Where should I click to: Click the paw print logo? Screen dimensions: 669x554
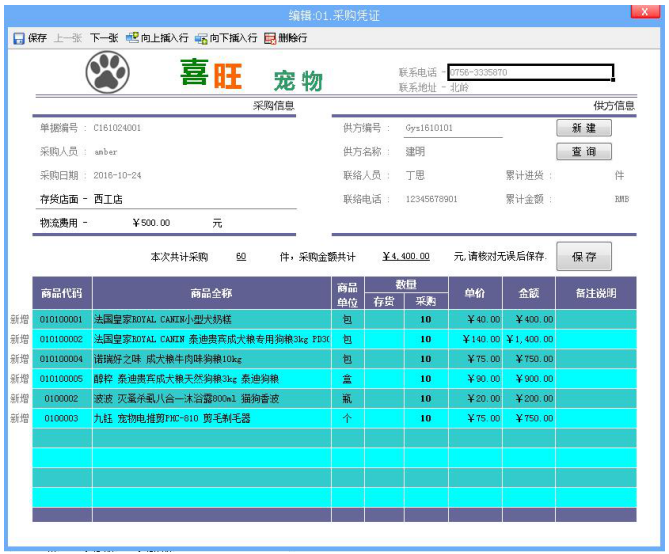(x=108, y=72)
